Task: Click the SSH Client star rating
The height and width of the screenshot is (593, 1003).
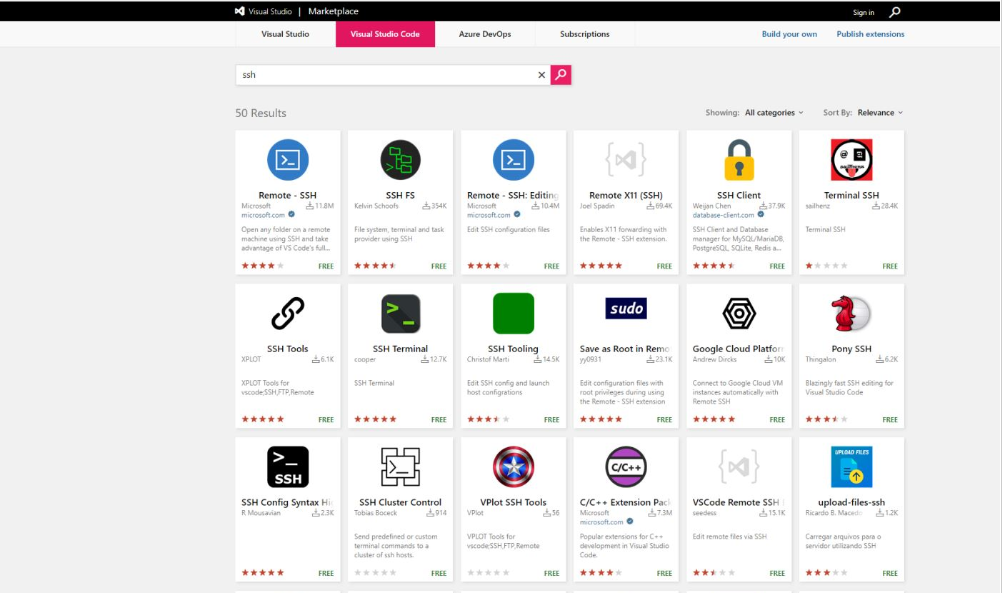Action: point(714,265)
